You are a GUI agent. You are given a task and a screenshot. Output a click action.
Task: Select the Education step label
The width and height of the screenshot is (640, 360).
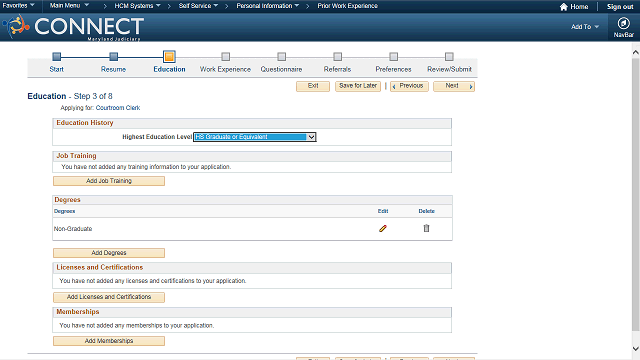pos(169,69)
